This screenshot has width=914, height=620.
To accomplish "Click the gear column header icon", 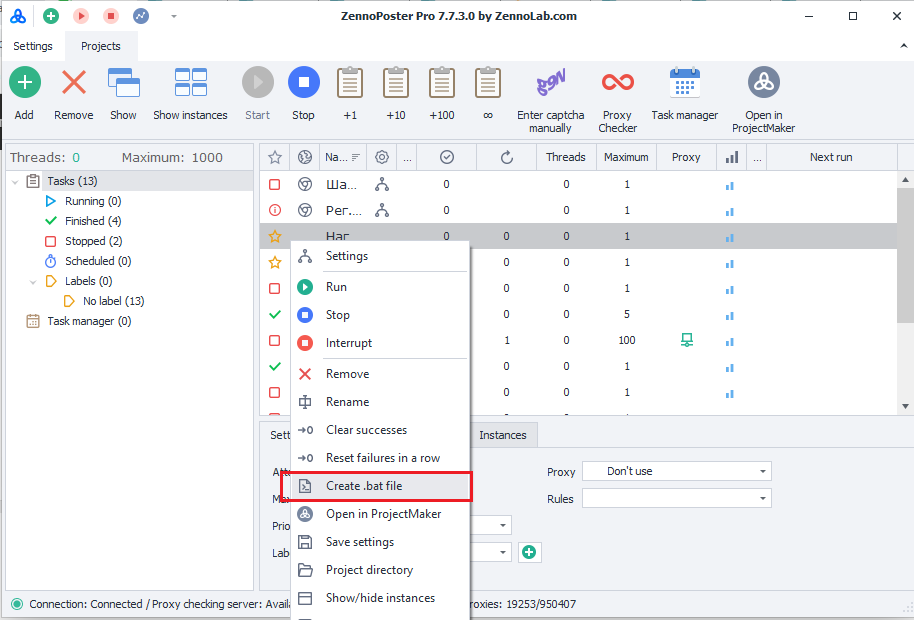I will click(x=382, y=157).
